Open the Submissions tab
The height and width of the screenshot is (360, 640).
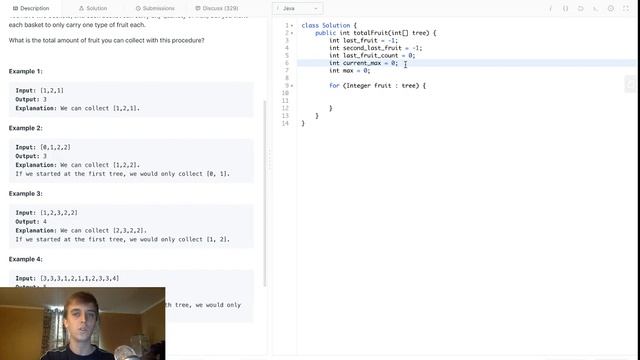[155, 8]
